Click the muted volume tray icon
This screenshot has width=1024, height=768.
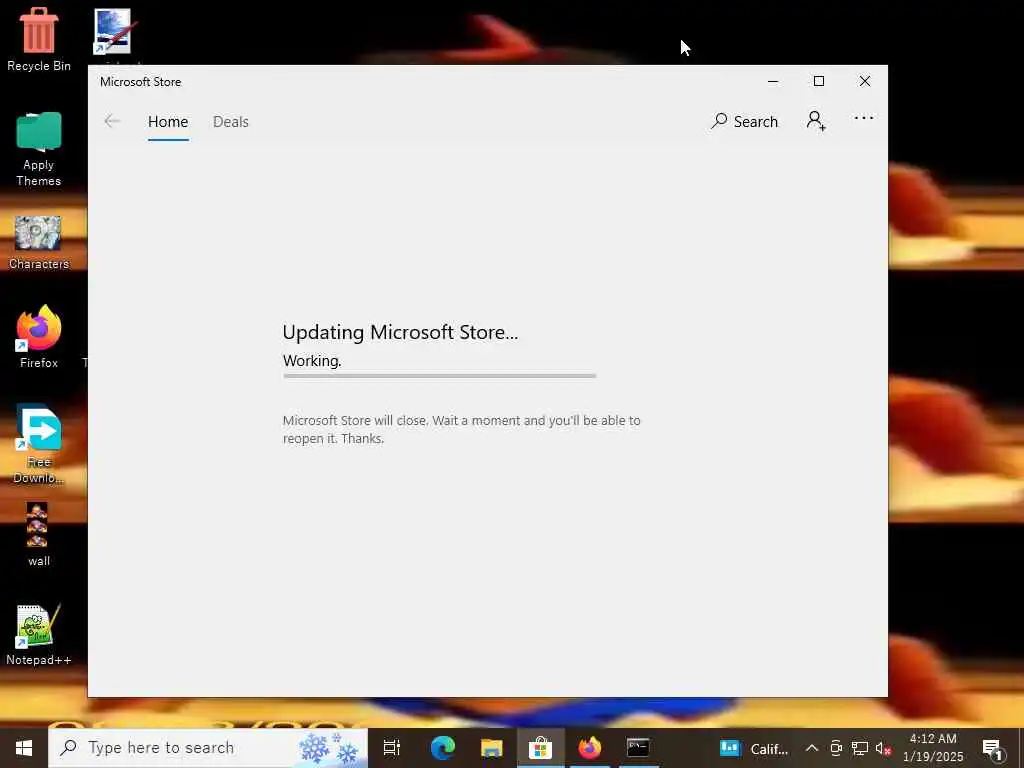(x=883, y=748)
